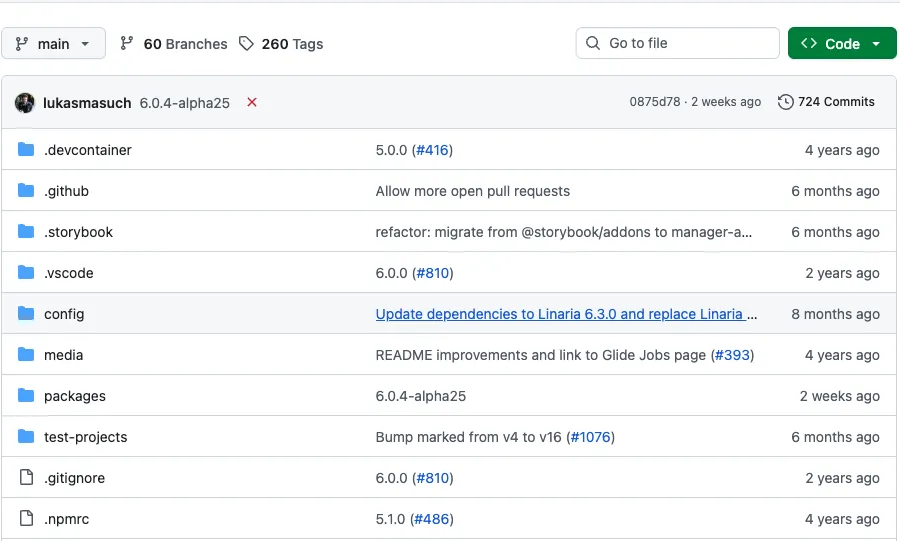Focus the Go to file search field

[x=678, y=43]
